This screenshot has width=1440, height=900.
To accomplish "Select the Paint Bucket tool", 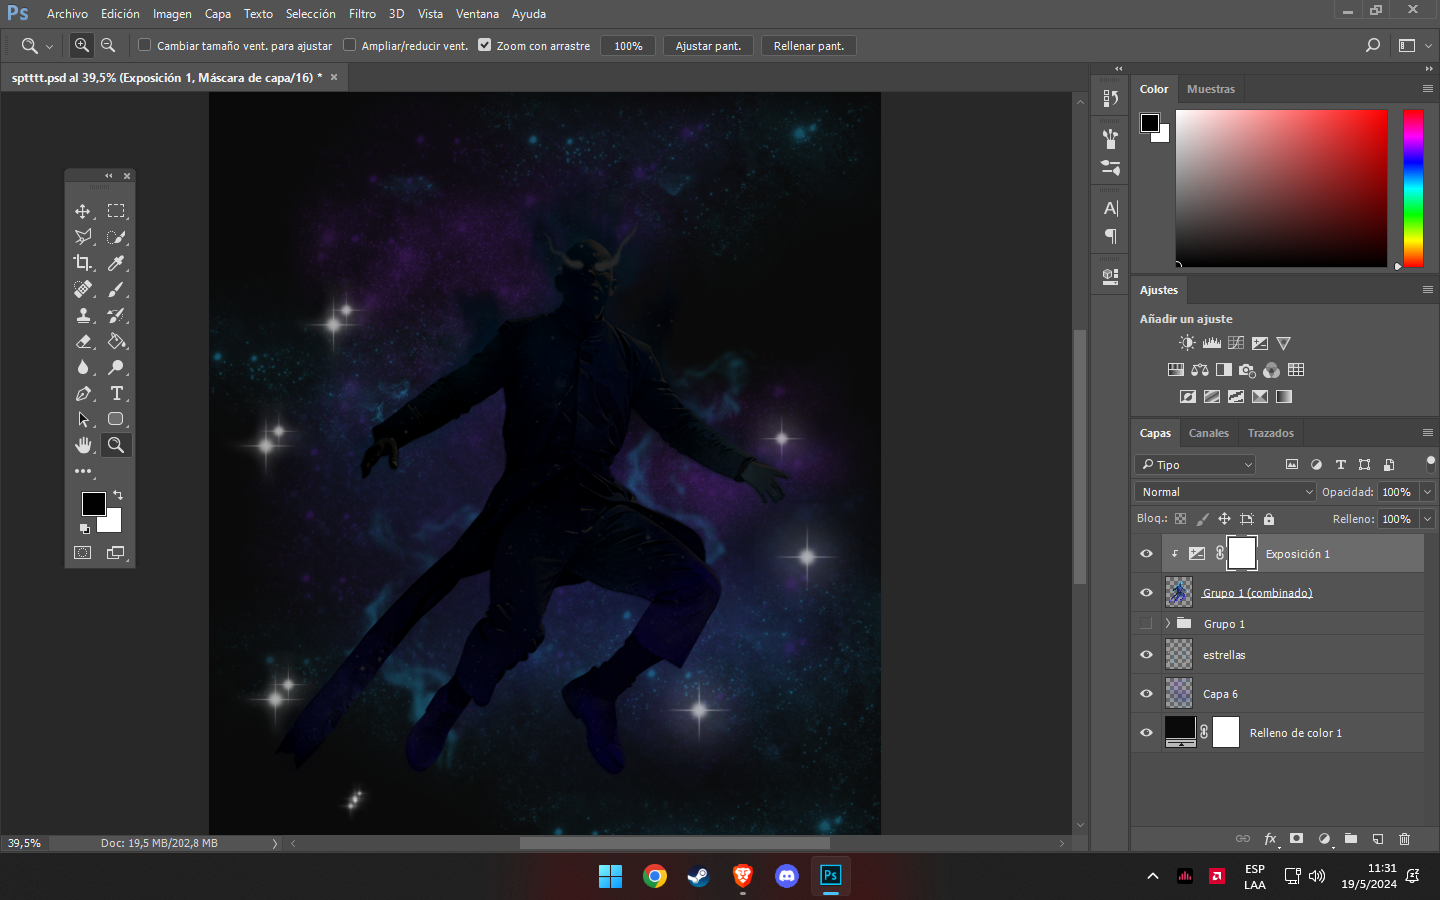I will coord(116,341).
